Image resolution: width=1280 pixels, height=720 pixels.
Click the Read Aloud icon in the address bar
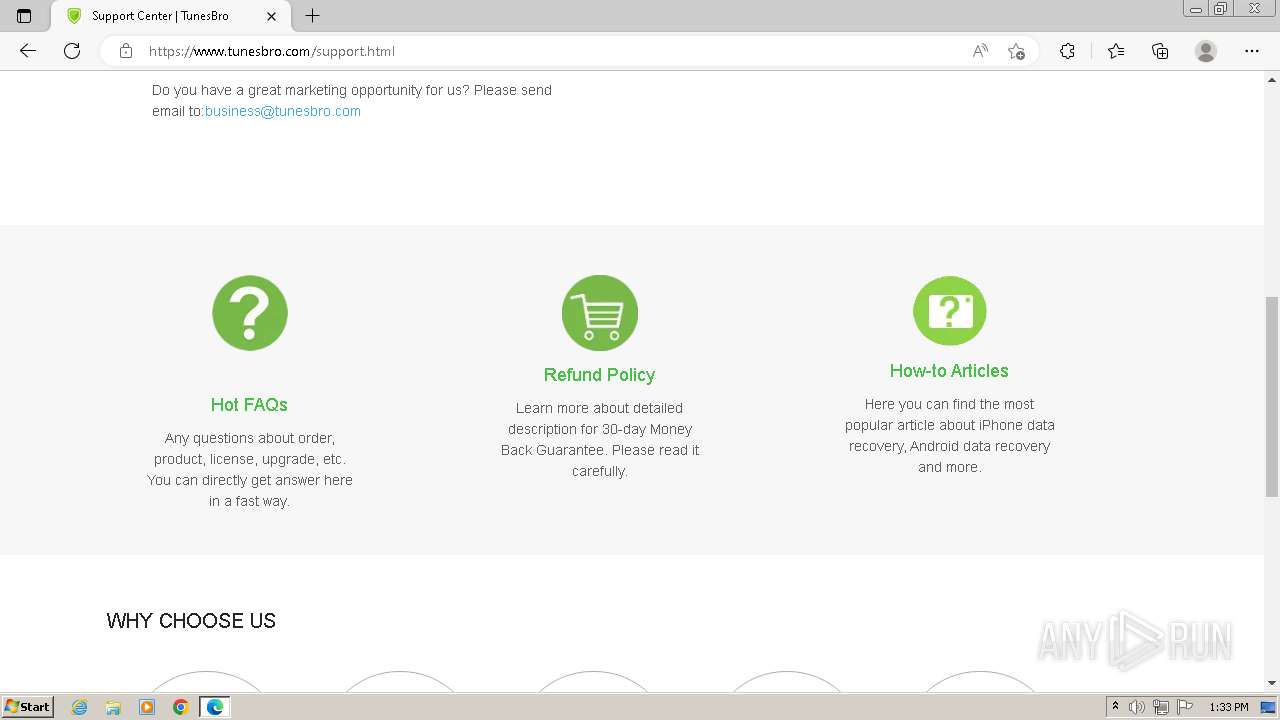pyautogui.click(x=980, y=51)
